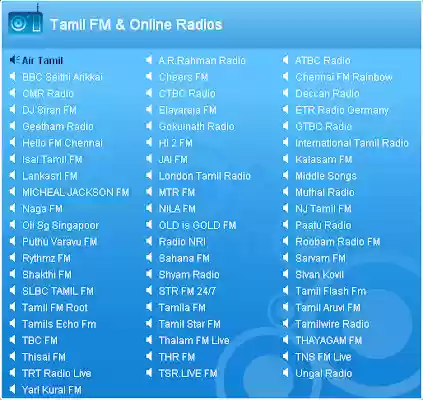
Task: Click speaker icon next to CMR Radio
Action: pos(13,93)
